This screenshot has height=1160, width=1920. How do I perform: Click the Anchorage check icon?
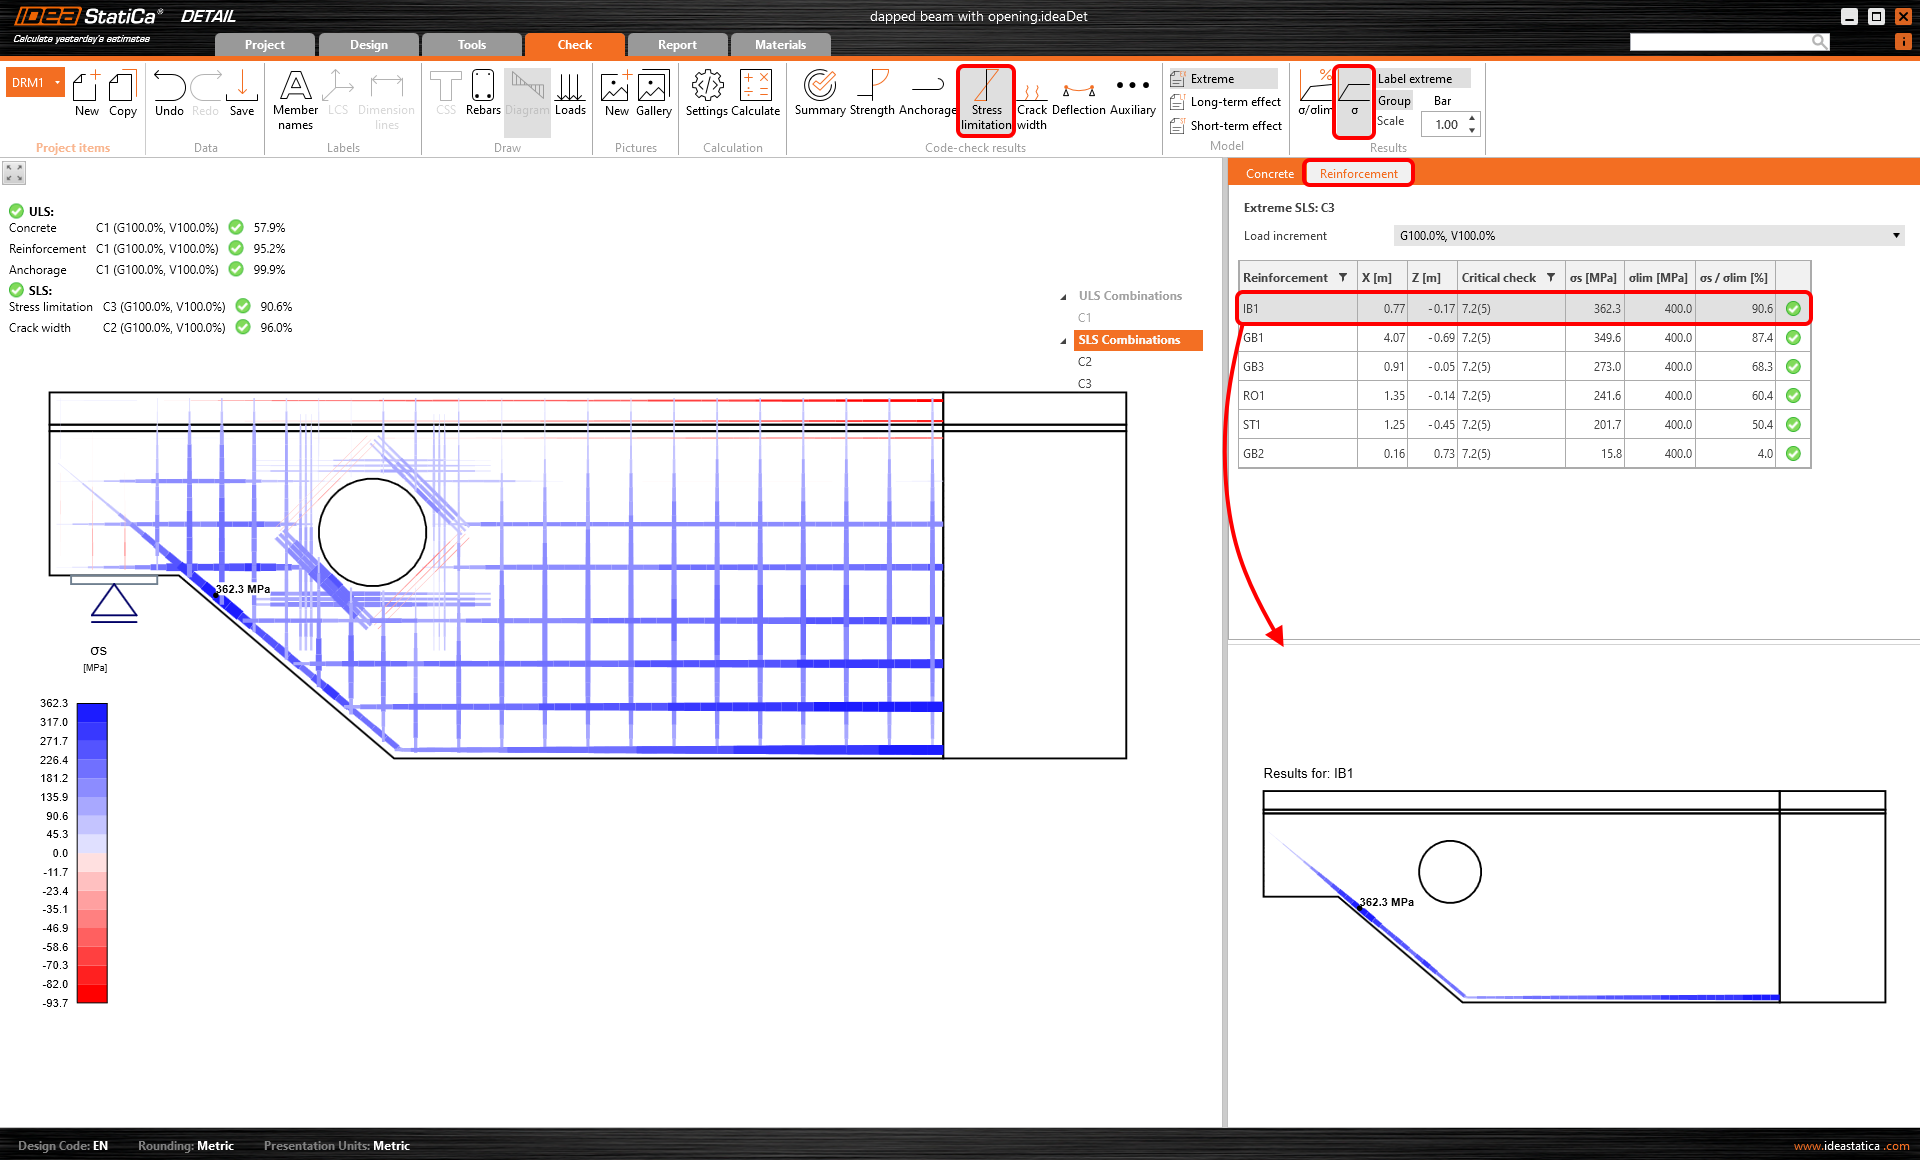(x=927, y=95)
